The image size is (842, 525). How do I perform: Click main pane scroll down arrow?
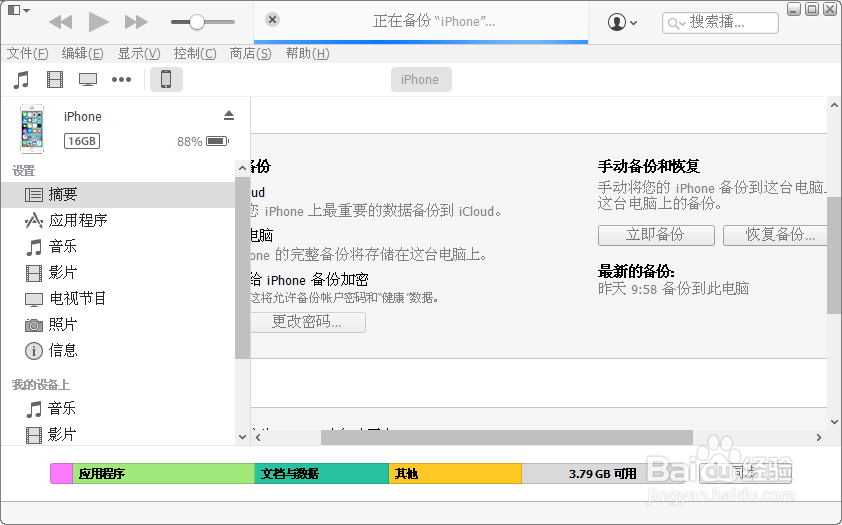coord(834,422)
